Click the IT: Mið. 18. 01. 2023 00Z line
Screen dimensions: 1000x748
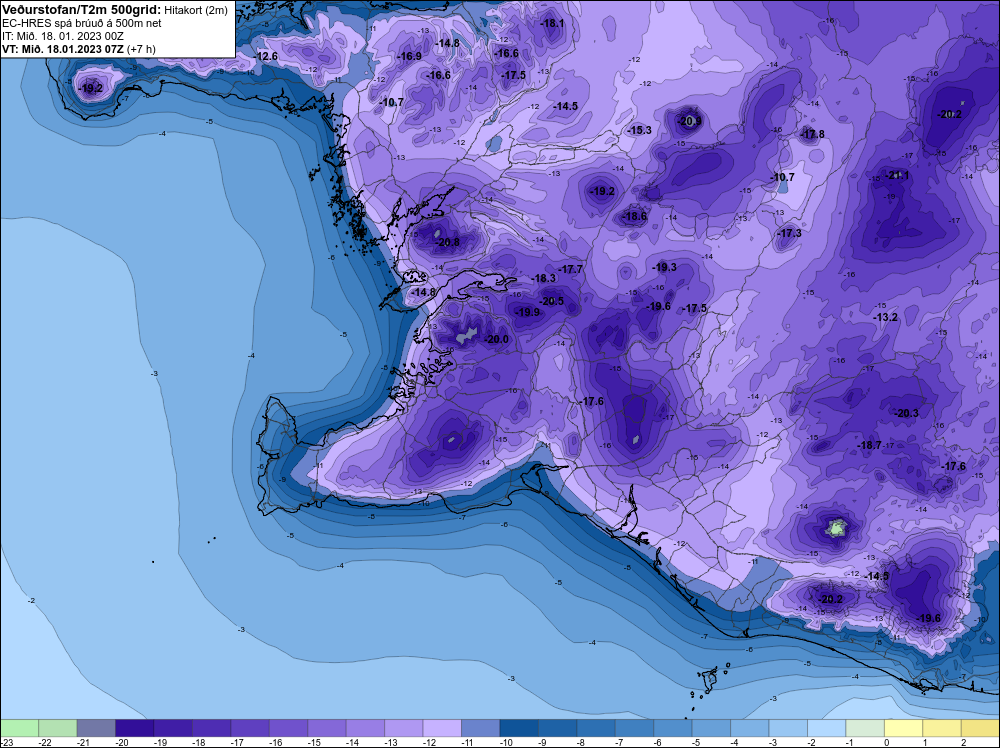[63, 36]
